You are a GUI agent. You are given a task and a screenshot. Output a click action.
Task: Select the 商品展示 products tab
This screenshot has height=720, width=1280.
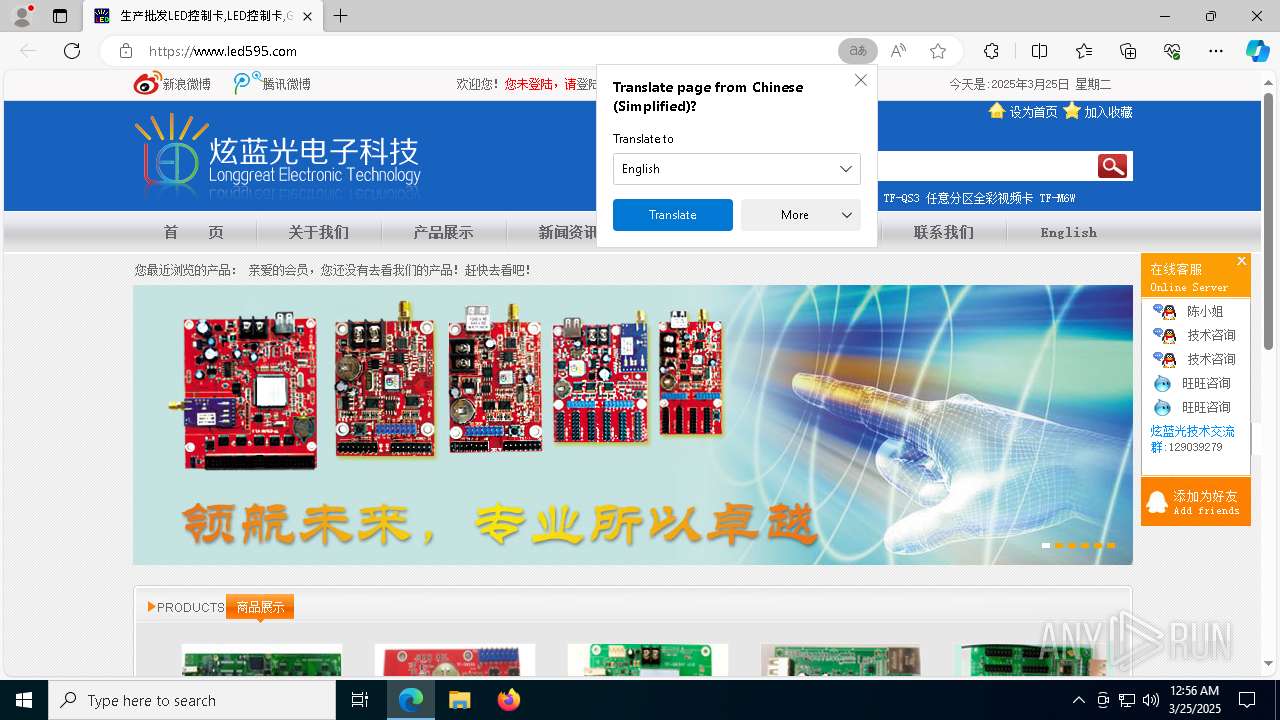tap(260, 607)
